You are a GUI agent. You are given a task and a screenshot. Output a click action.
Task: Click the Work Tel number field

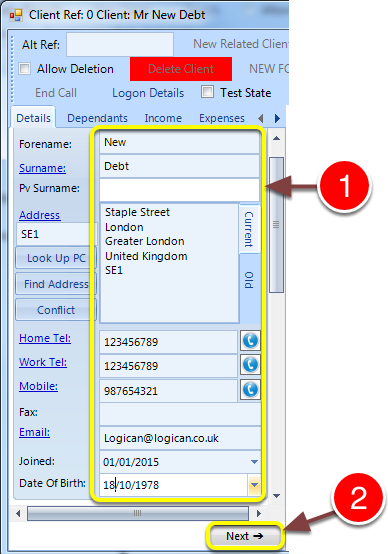[x=168, y=366]
